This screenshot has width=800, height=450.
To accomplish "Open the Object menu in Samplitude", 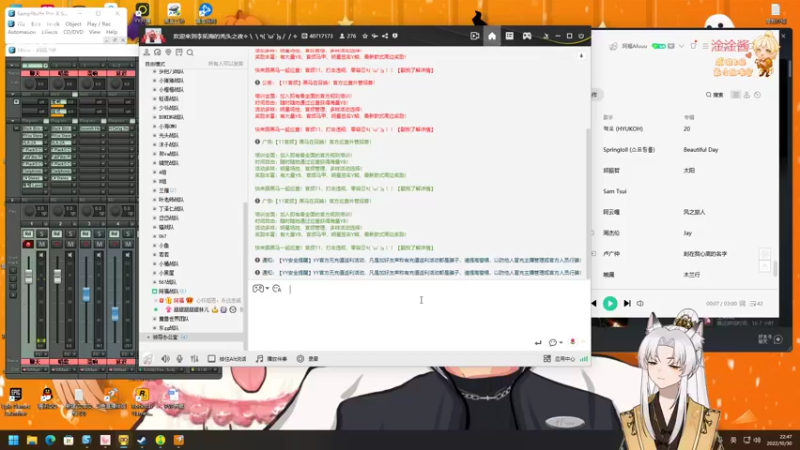I will pos(73,24).
